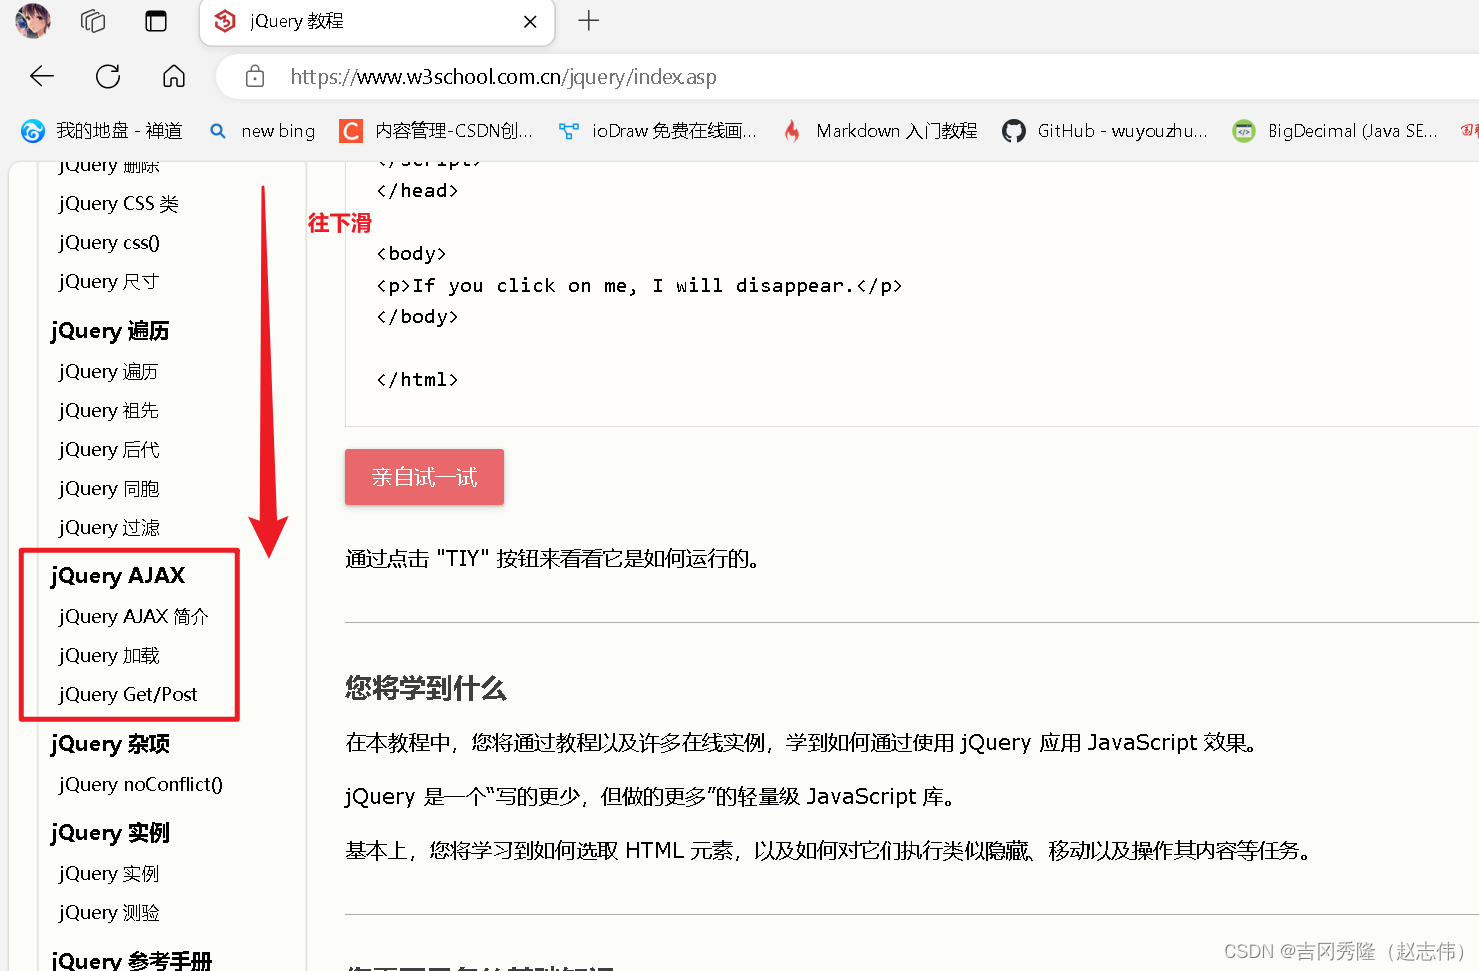
Task: Select the jQuery 教程 tab
Action: coord(377,22)
